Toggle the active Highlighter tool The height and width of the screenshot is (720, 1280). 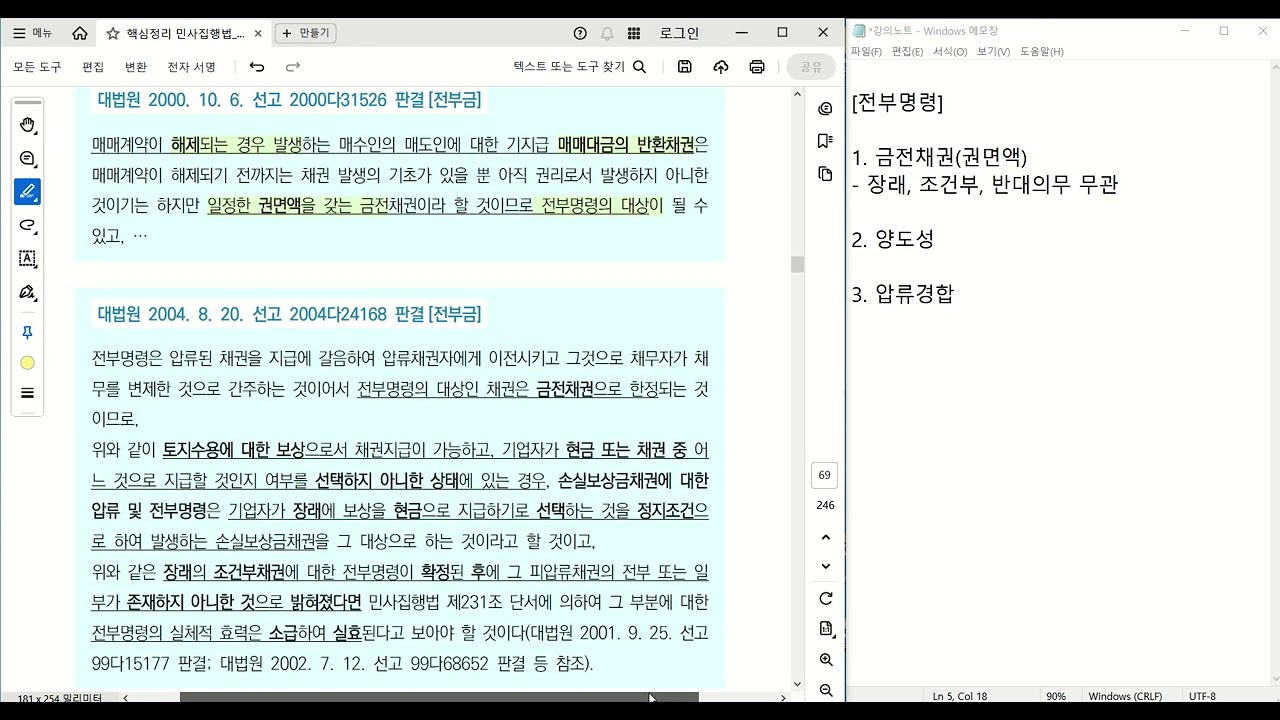(28, 192)
